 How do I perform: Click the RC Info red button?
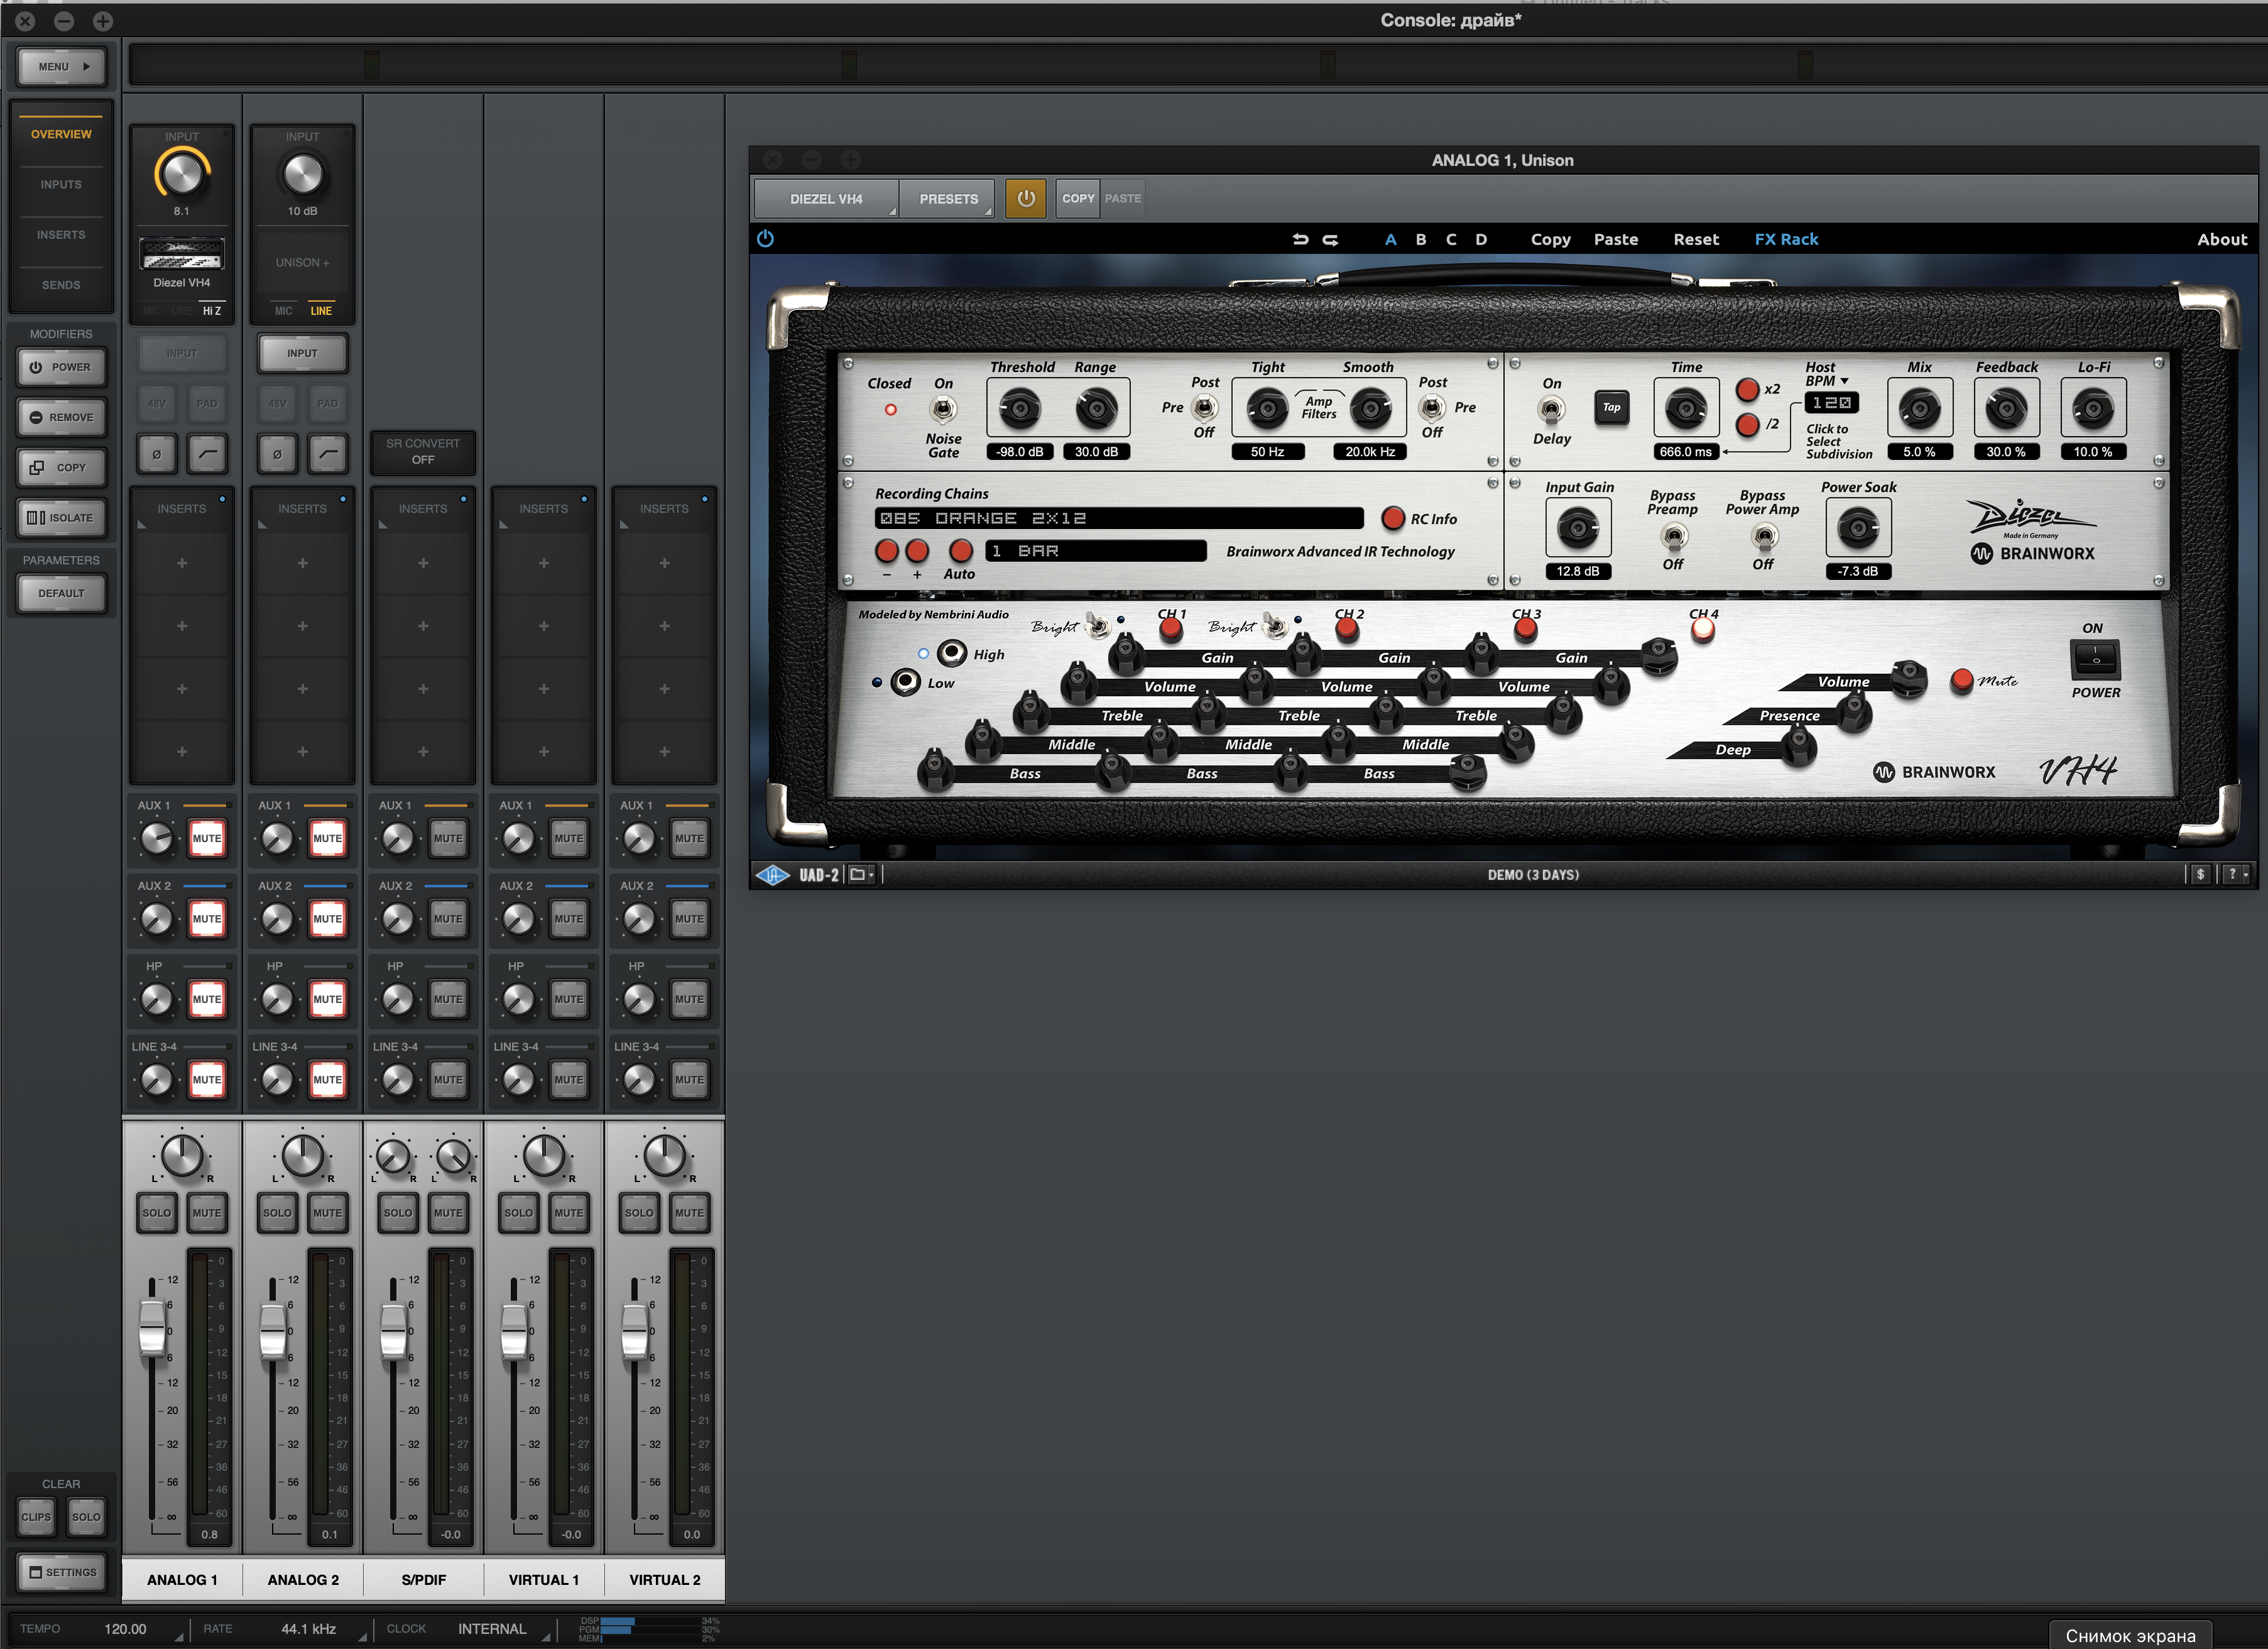click(1393, 518)
